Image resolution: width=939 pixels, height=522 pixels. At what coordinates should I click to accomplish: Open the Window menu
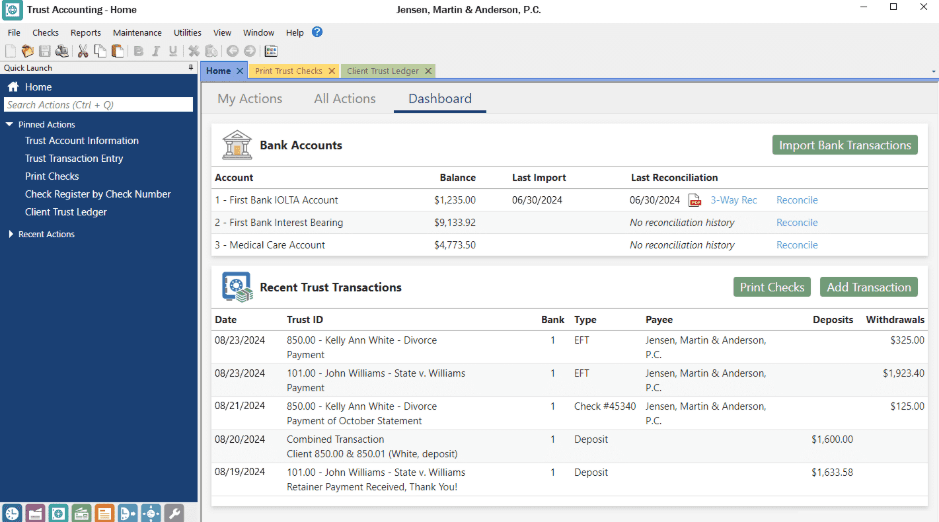[x=259, y=33]
